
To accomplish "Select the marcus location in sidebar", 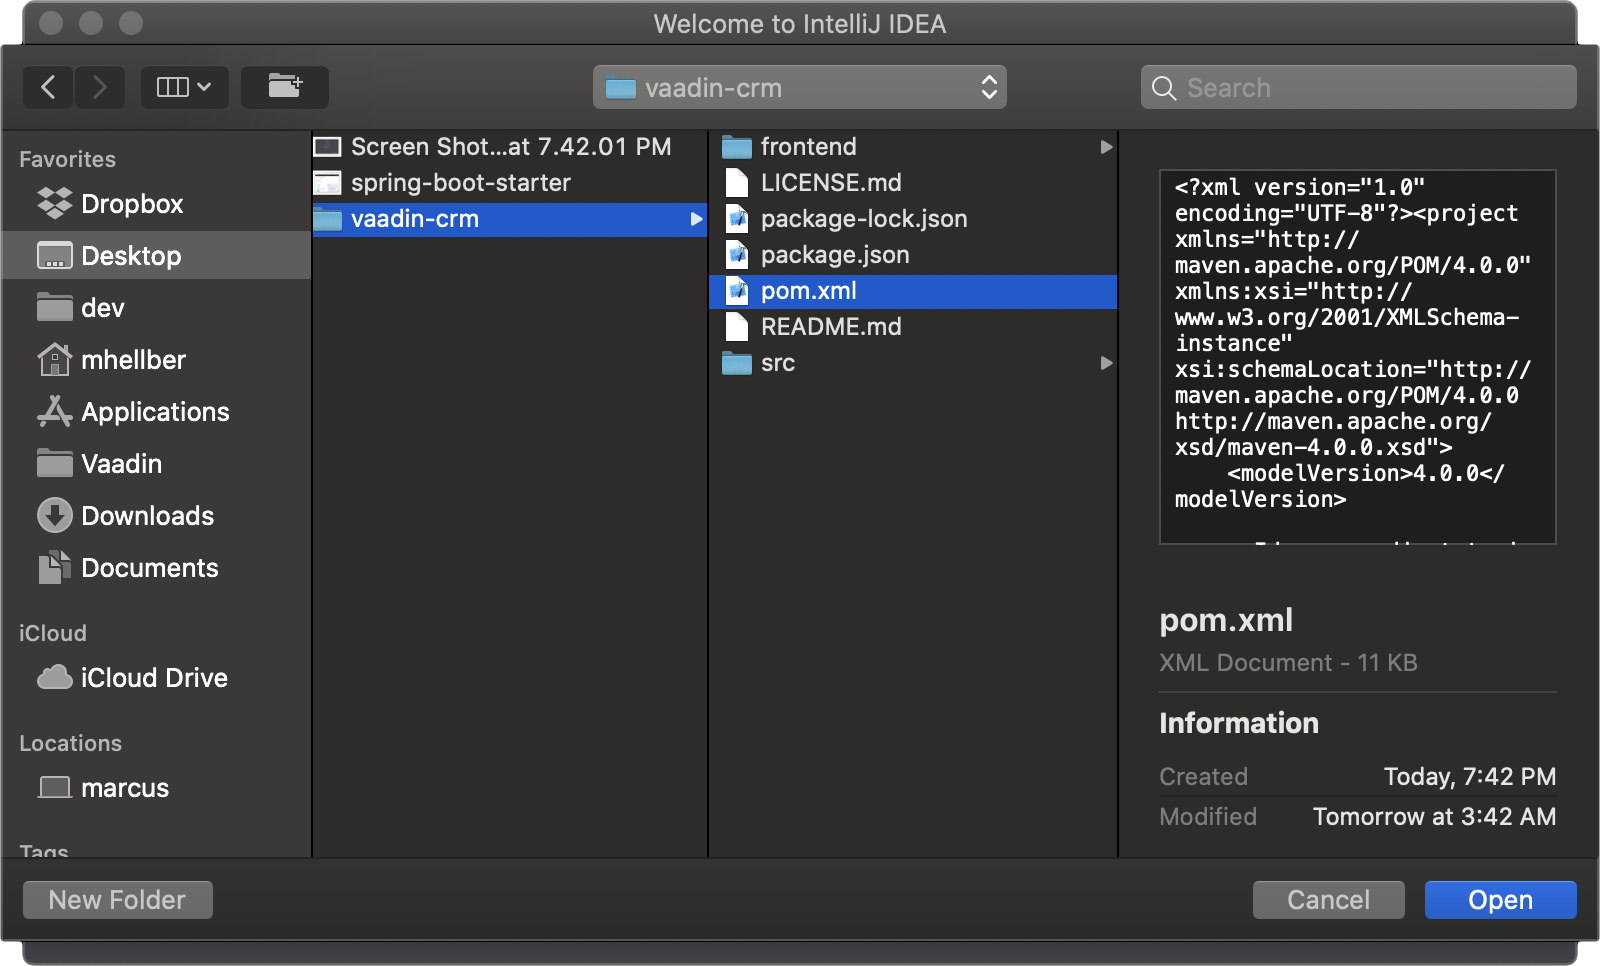I will tap(124, 787).
